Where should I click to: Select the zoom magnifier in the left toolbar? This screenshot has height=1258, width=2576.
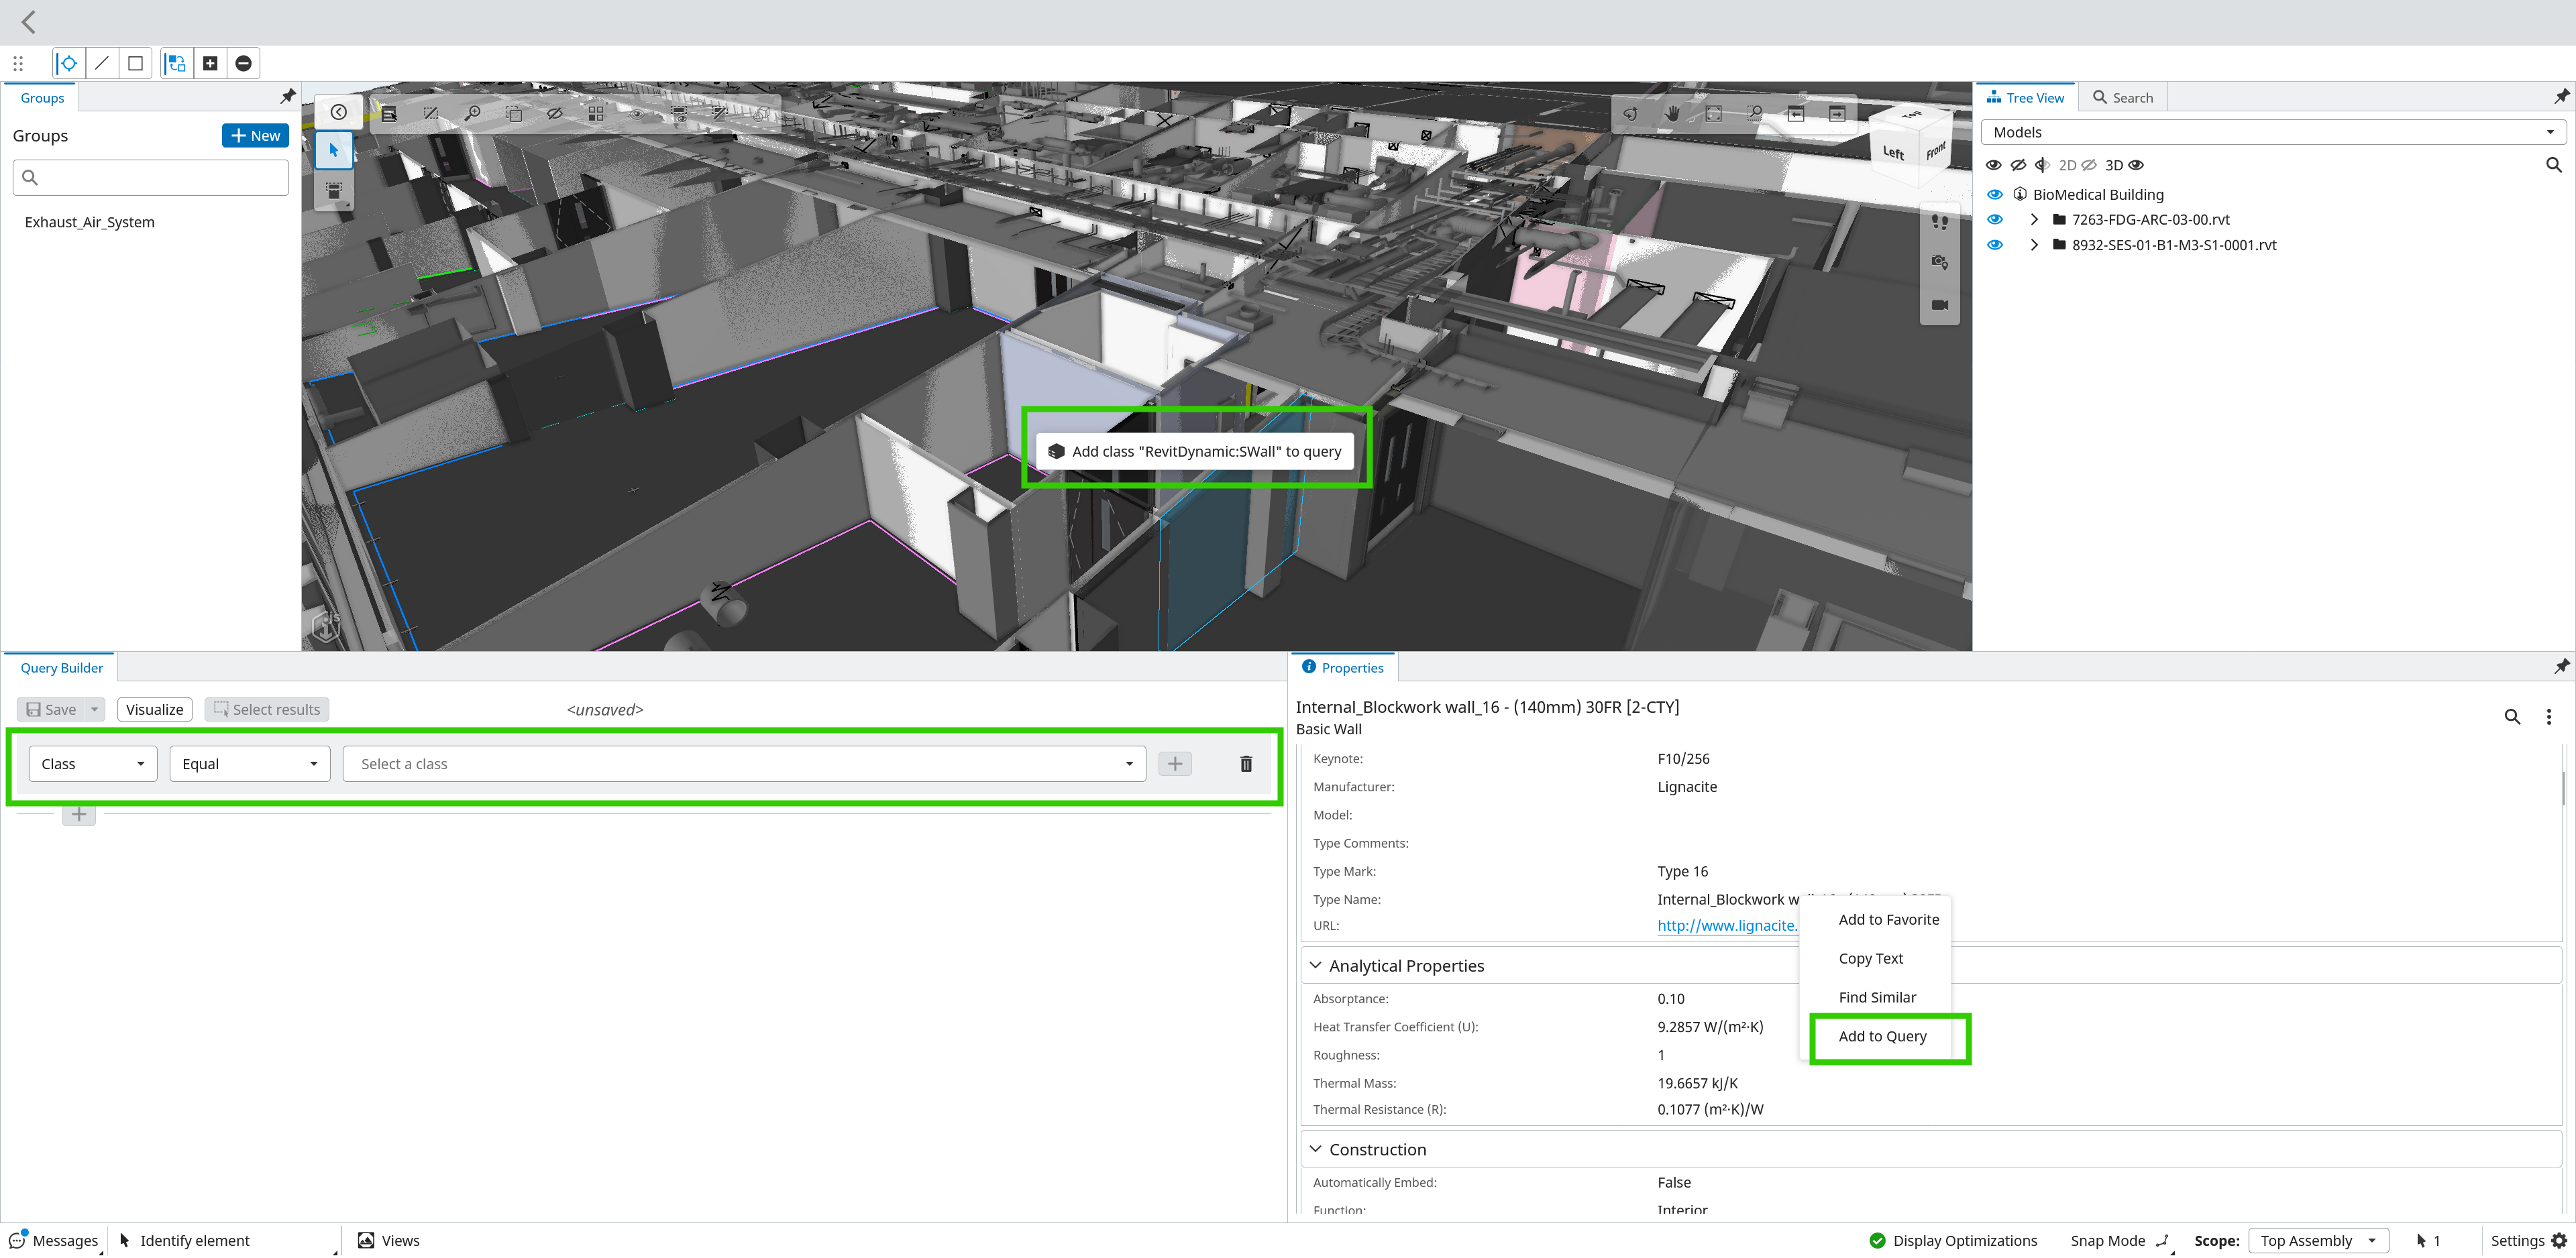coord(473,113)
